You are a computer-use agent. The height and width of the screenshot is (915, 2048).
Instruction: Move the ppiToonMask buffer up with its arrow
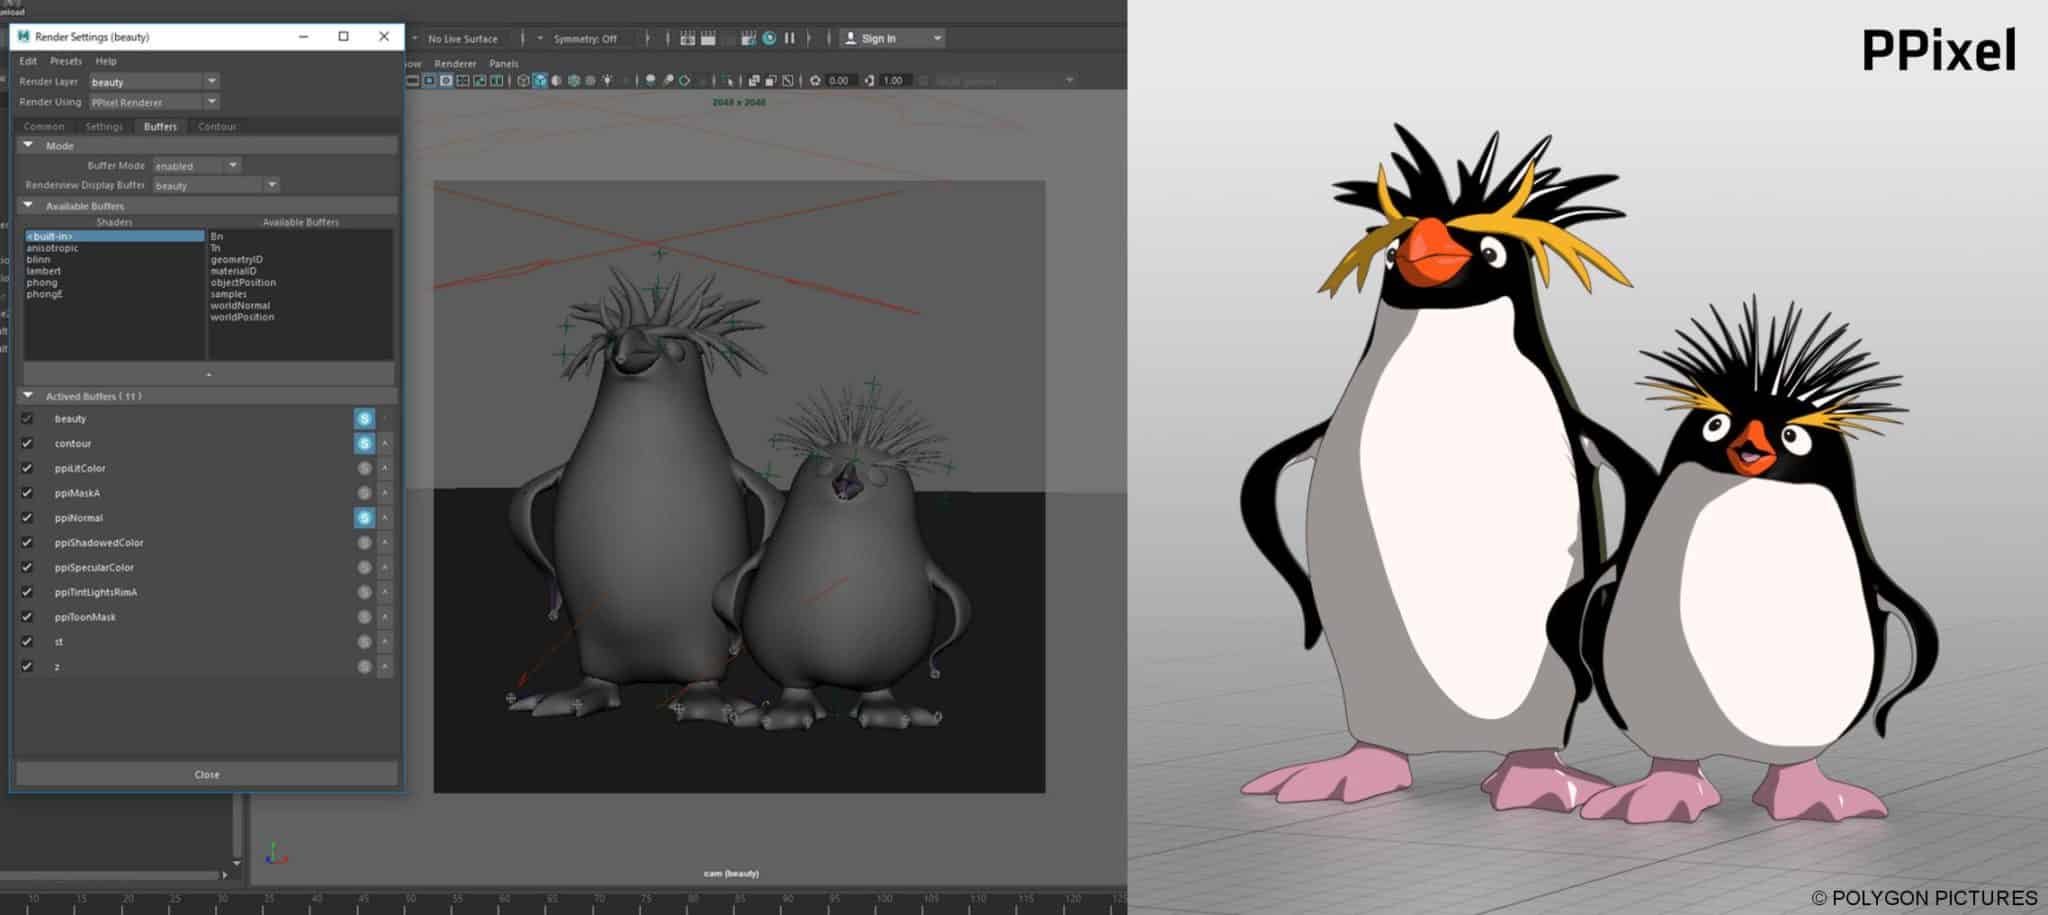[x=385, y=617]
